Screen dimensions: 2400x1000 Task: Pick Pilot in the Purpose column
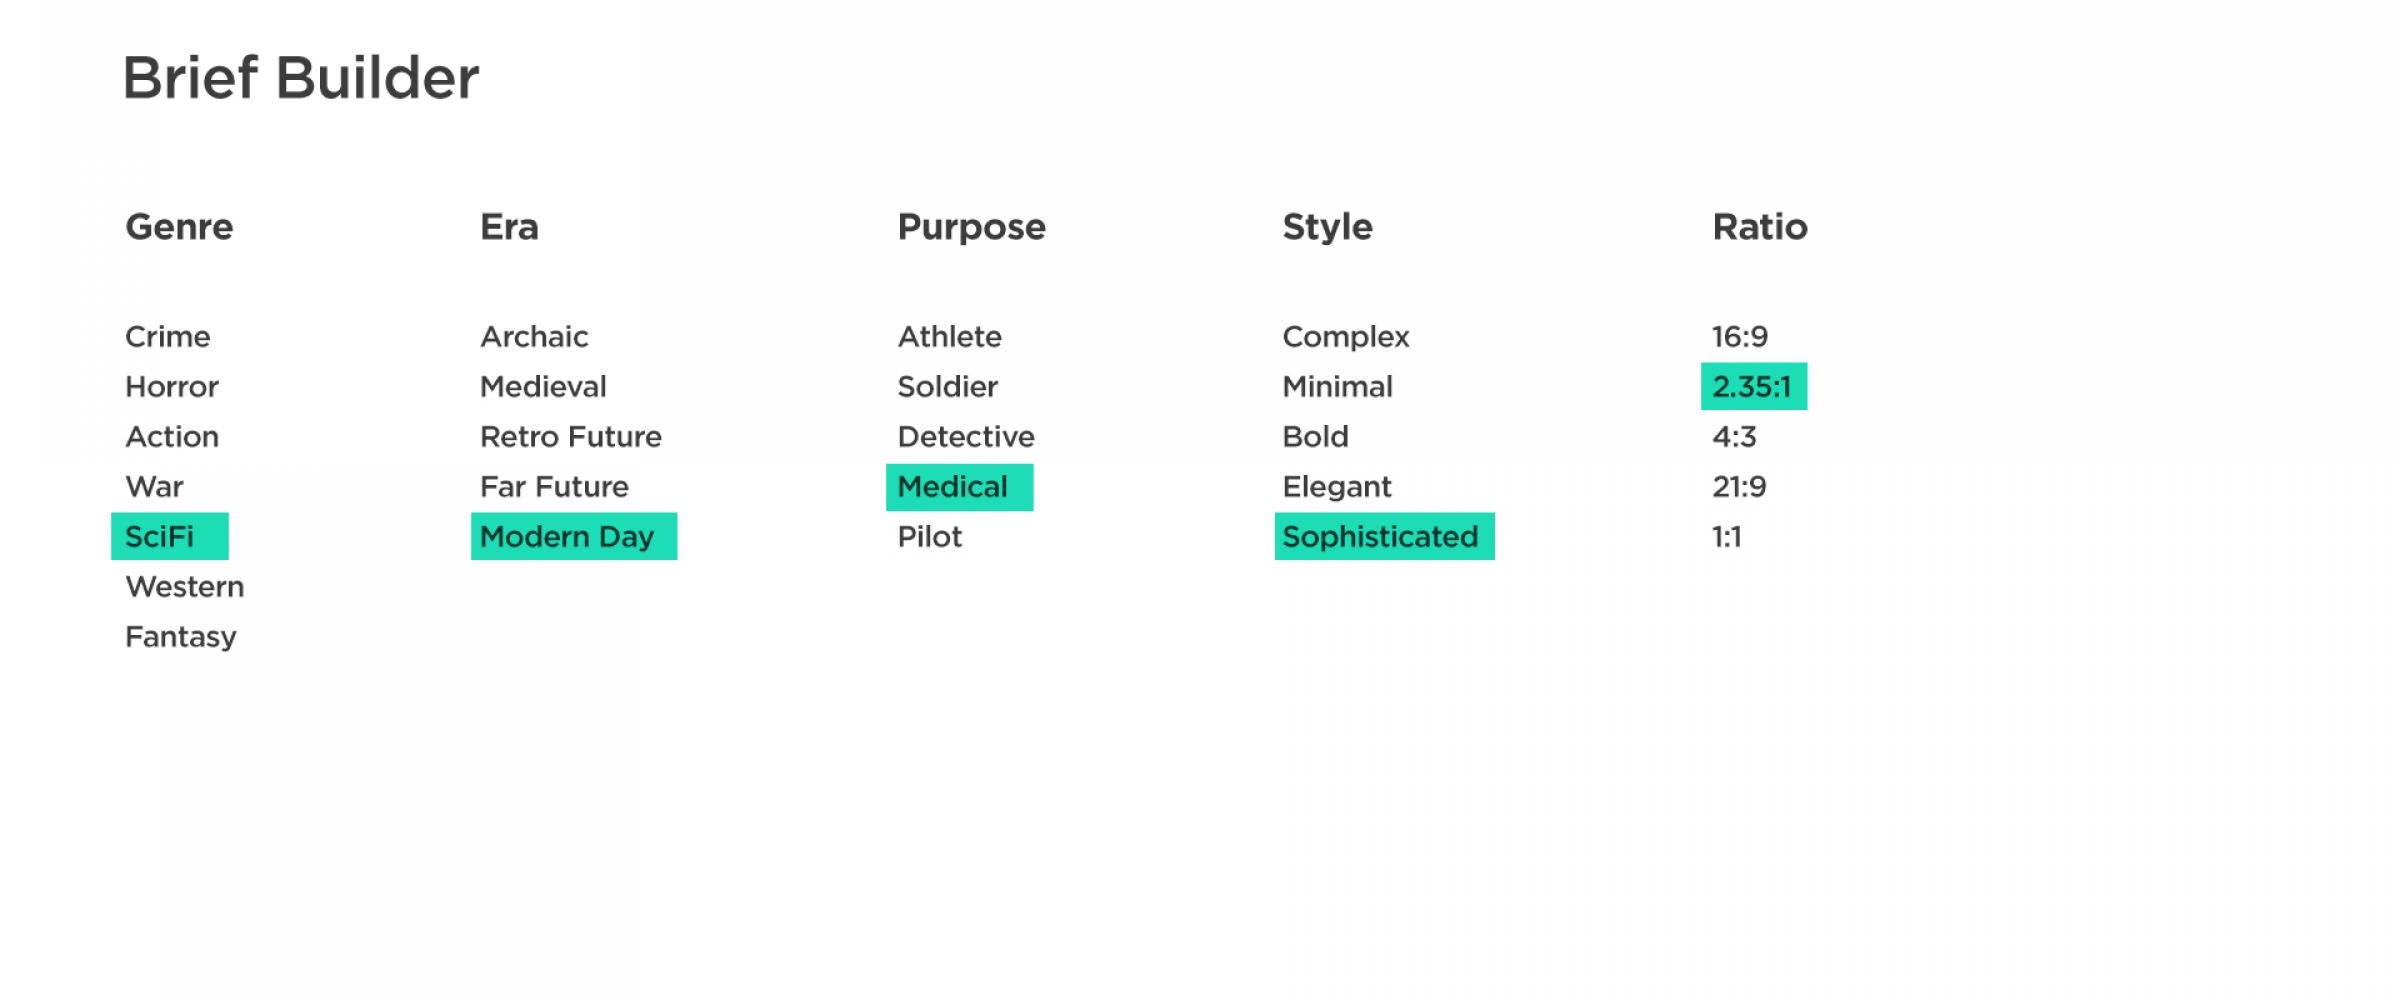click(x=930, y=537)
